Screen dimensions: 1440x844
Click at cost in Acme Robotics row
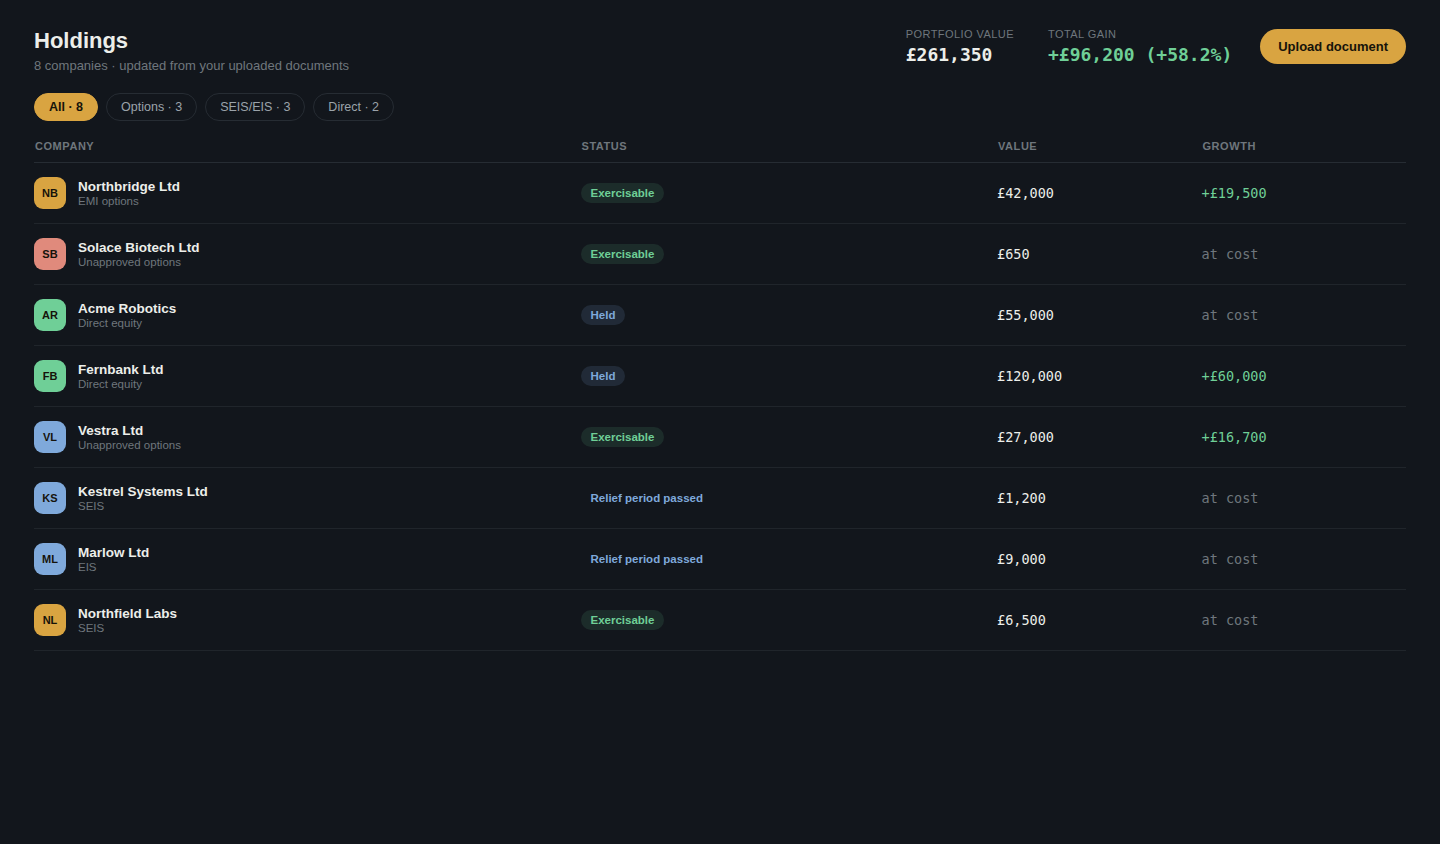click(1230, 315)
